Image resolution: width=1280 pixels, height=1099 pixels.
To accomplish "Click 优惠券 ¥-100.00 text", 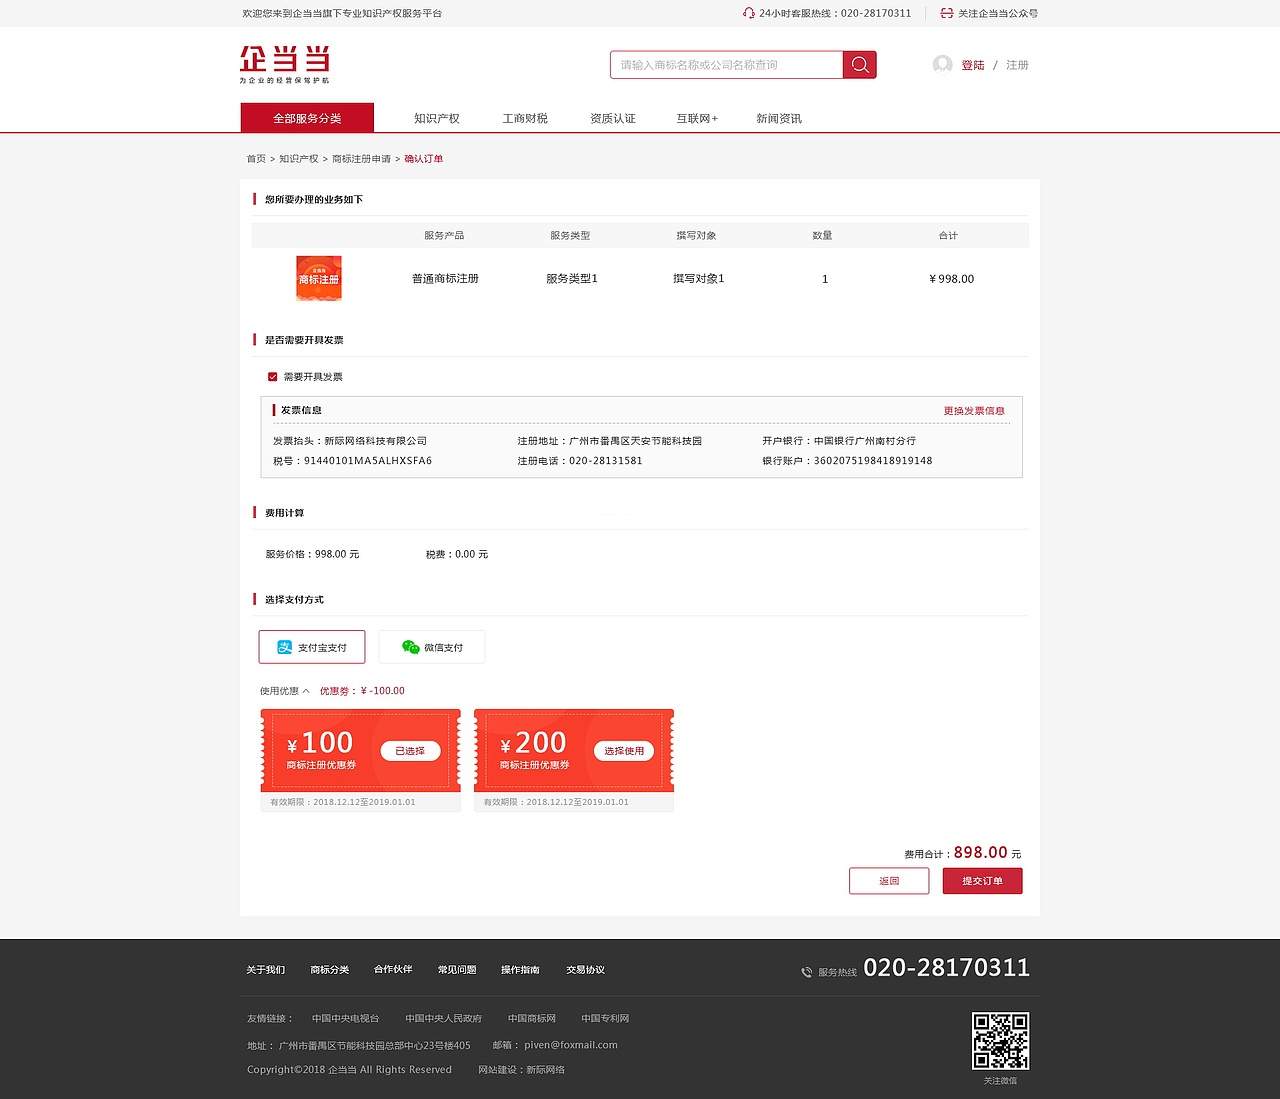I will click(x=362, y=691).
